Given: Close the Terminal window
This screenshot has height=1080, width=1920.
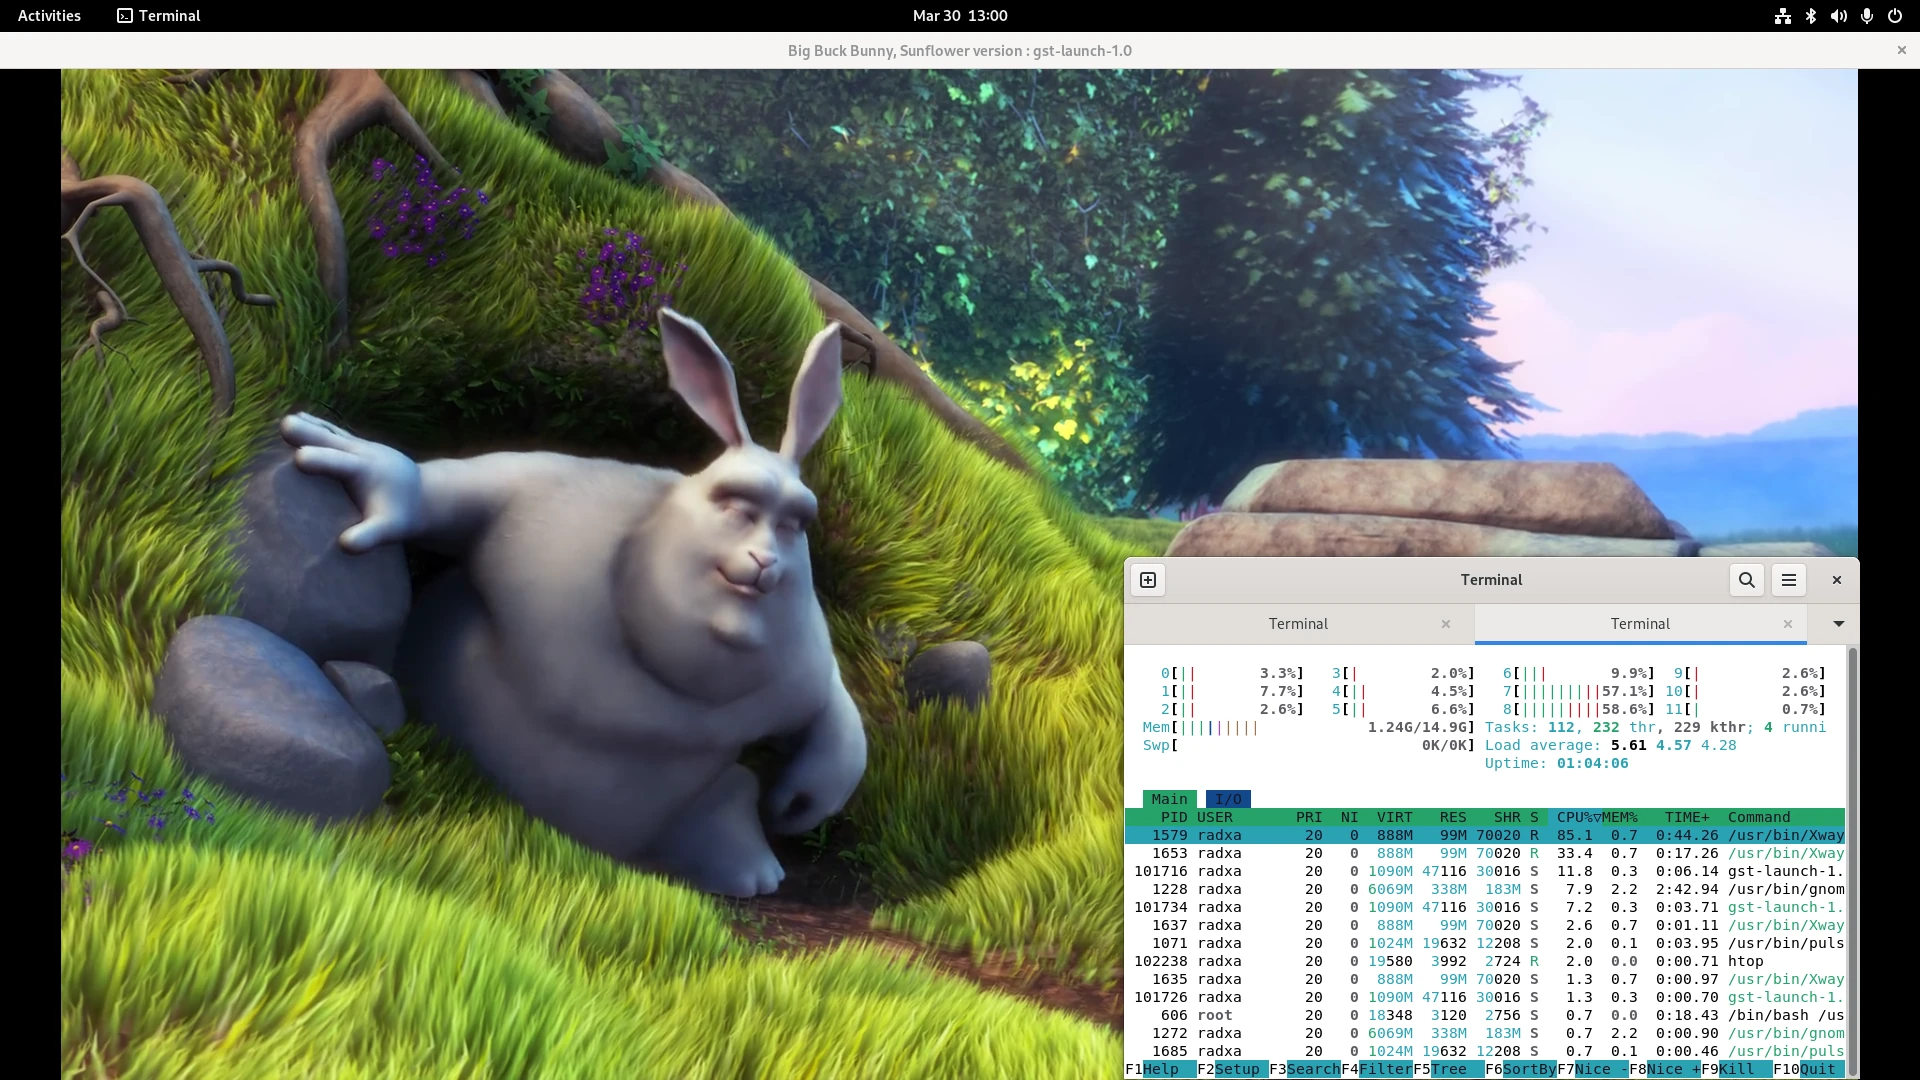Looking at the screenshot, I should [1837, 580].
